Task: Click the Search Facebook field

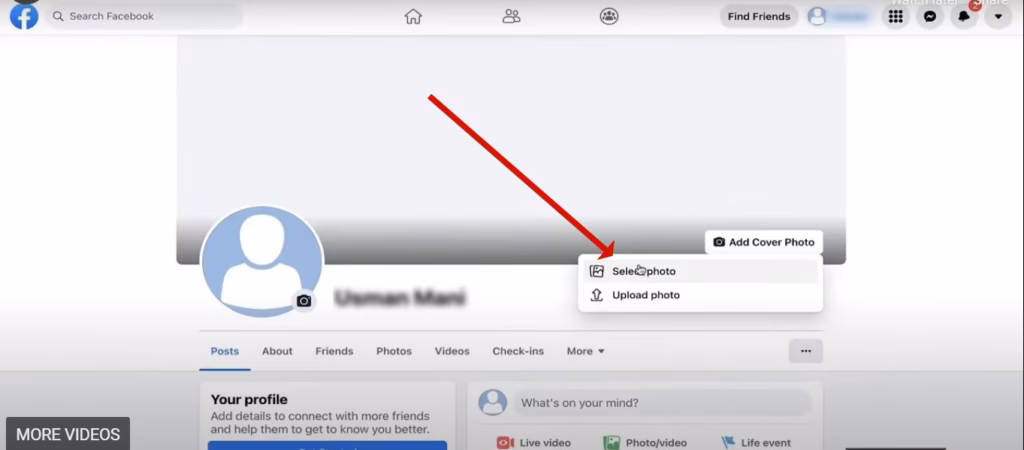Action: 144,16
